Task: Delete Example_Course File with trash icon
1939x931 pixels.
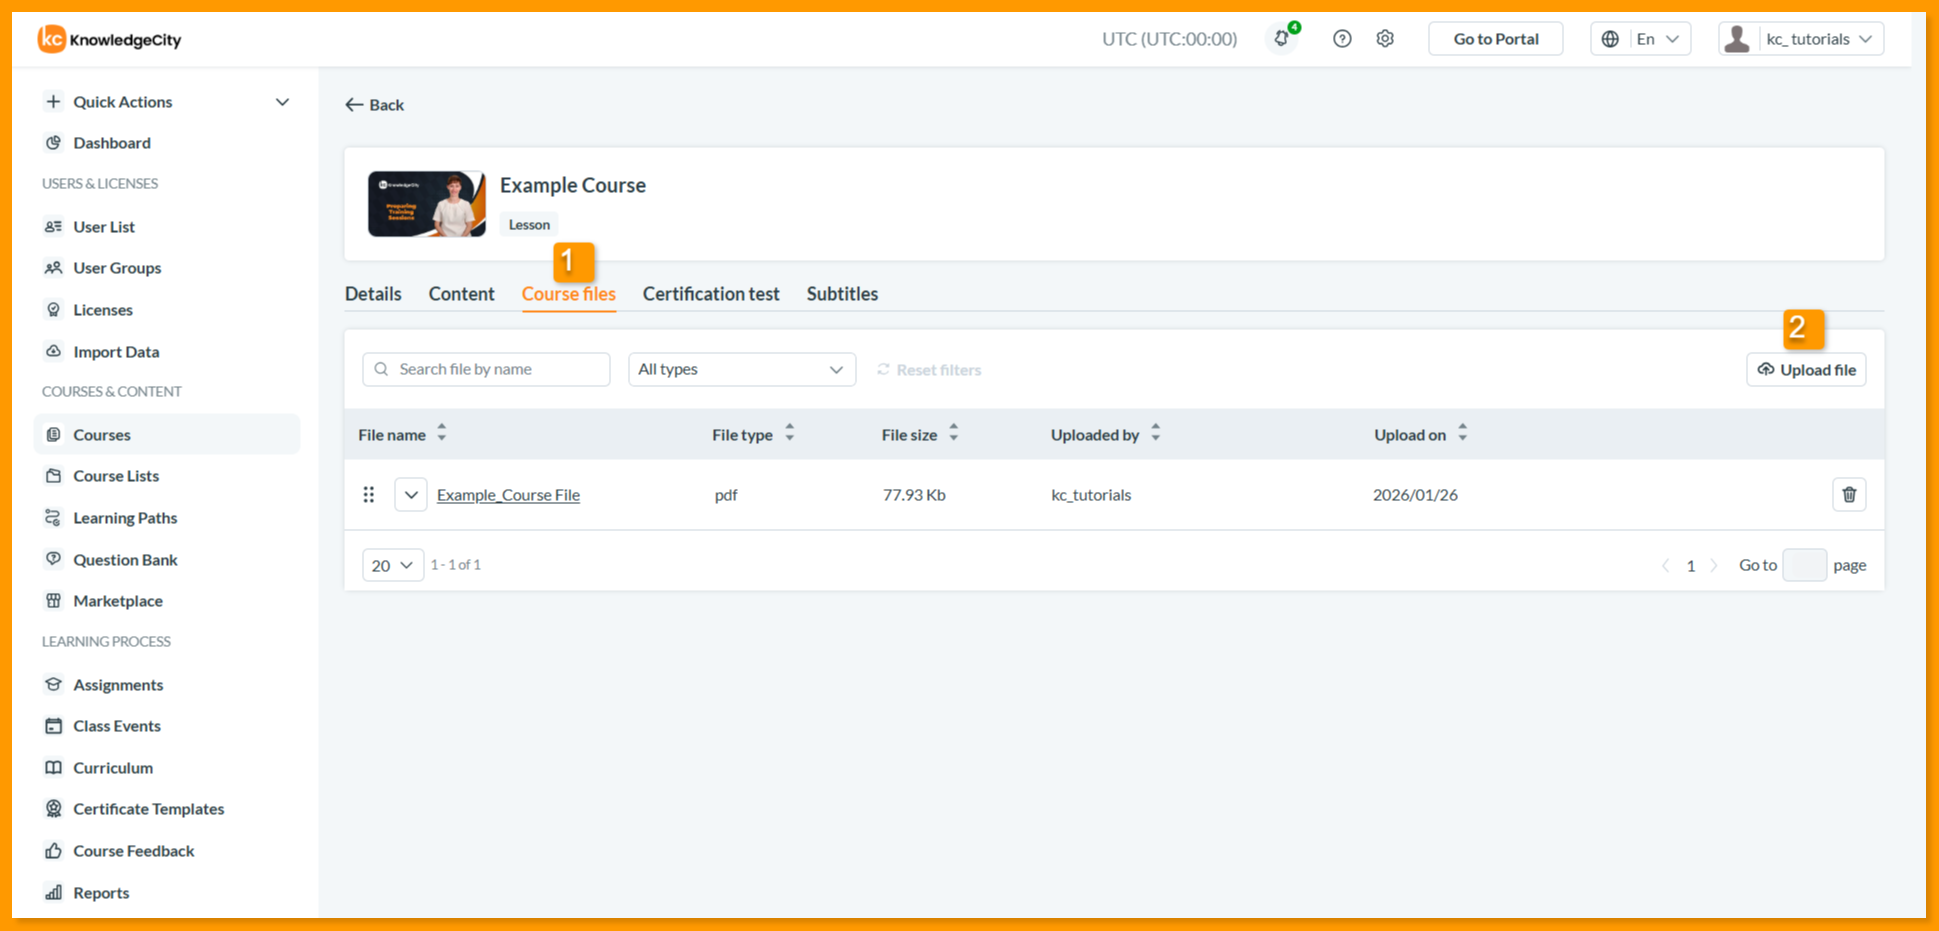Action: click(1849, 494)
